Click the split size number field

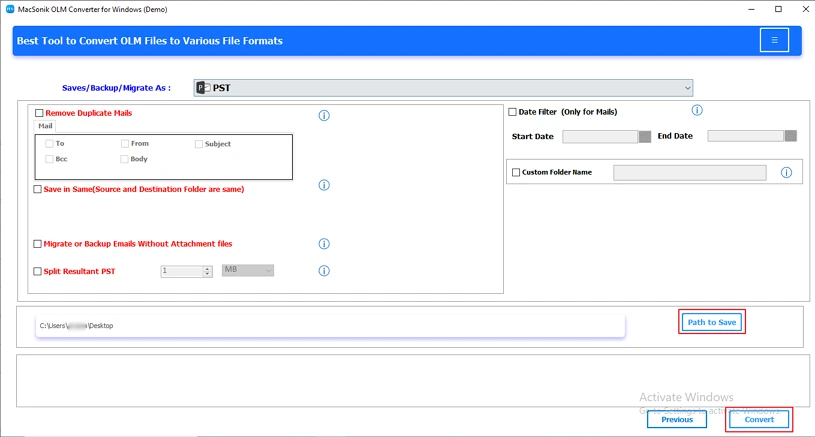pyautogui.click(x=181, y=271)
